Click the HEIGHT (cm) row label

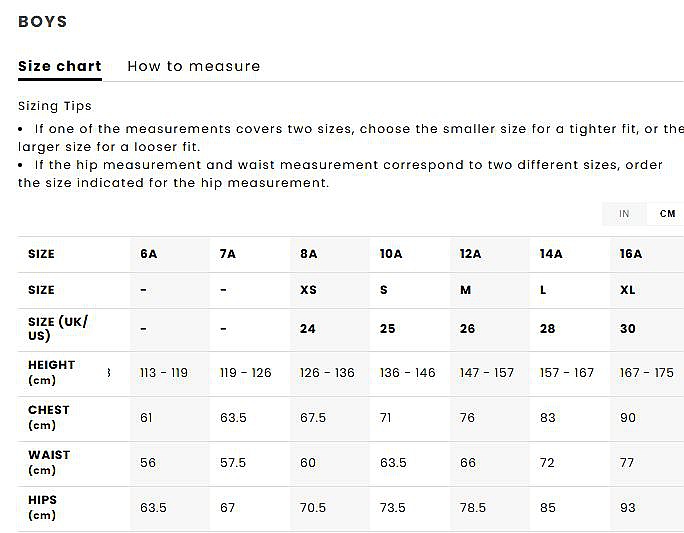tap(51, 372)
